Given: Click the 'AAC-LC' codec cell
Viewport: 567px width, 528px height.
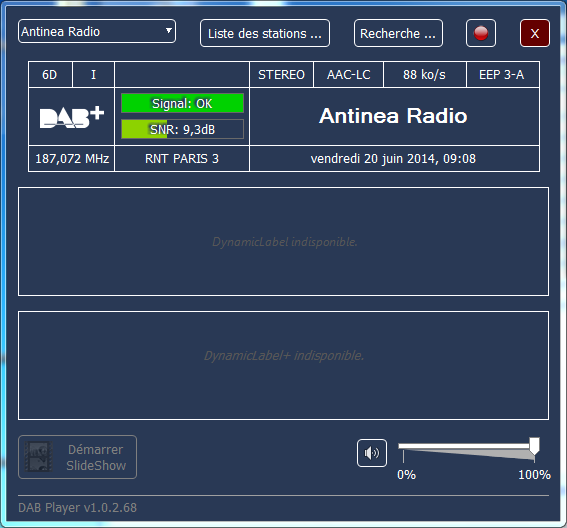Looking at the screenshot, I should click(x=348, y=74).
